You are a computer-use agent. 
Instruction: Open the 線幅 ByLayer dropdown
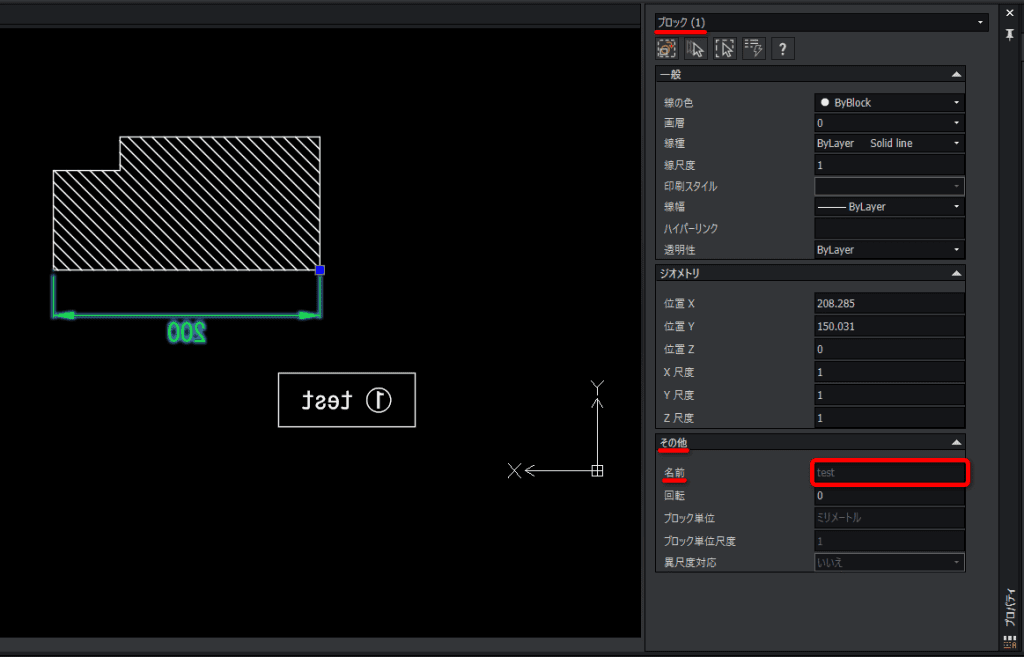(889, 206)
